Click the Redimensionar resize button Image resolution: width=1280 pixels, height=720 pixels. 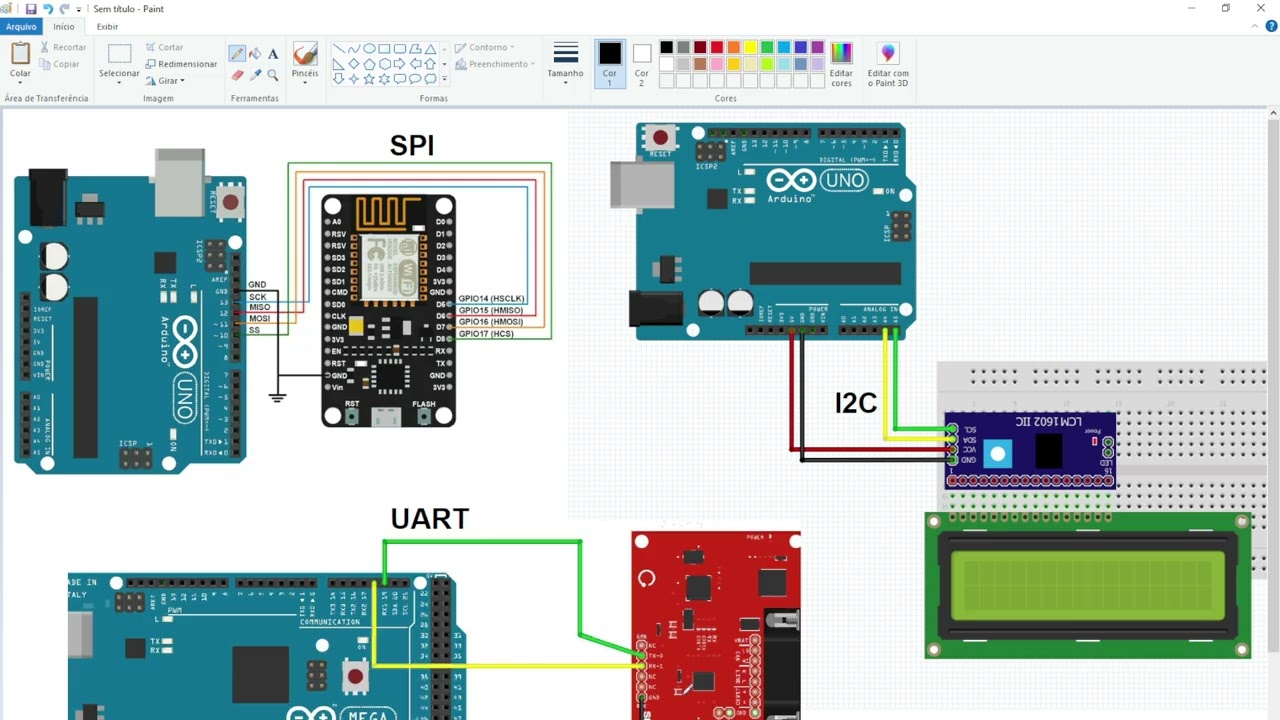pos(181,64)
